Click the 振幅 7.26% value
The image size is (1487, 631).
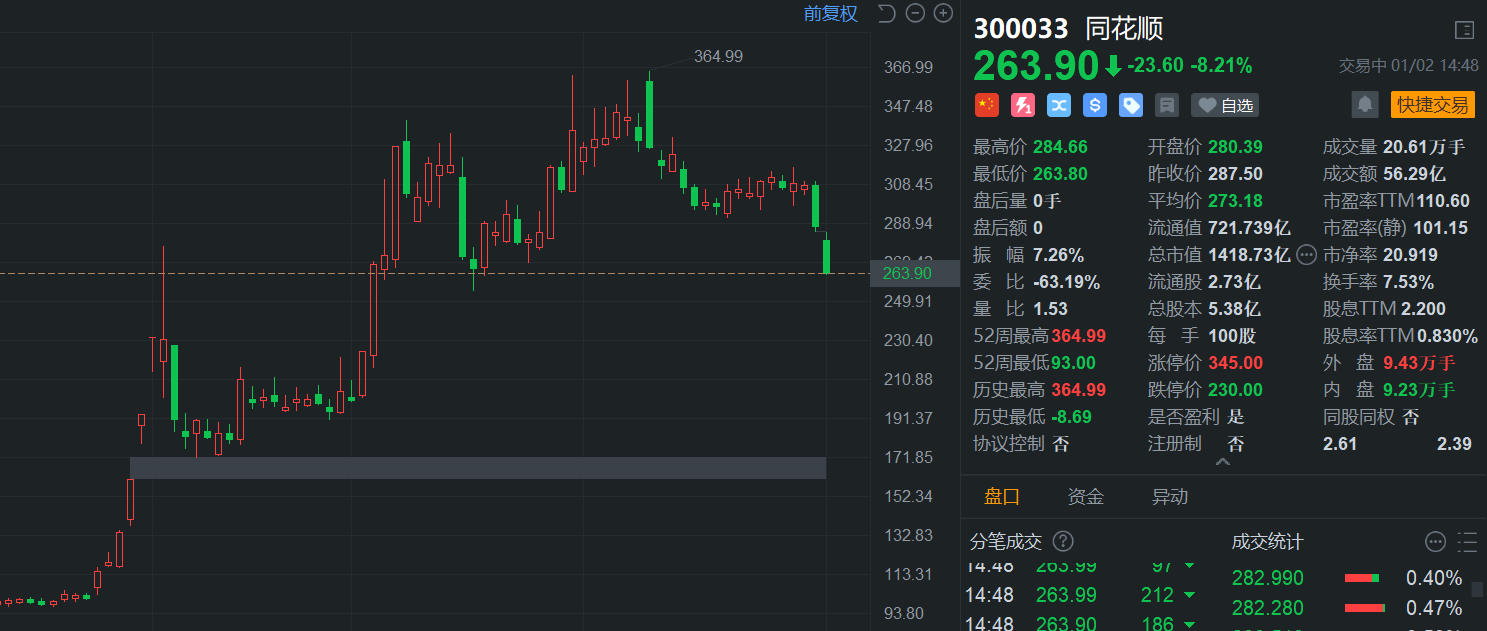(1059, 255)
